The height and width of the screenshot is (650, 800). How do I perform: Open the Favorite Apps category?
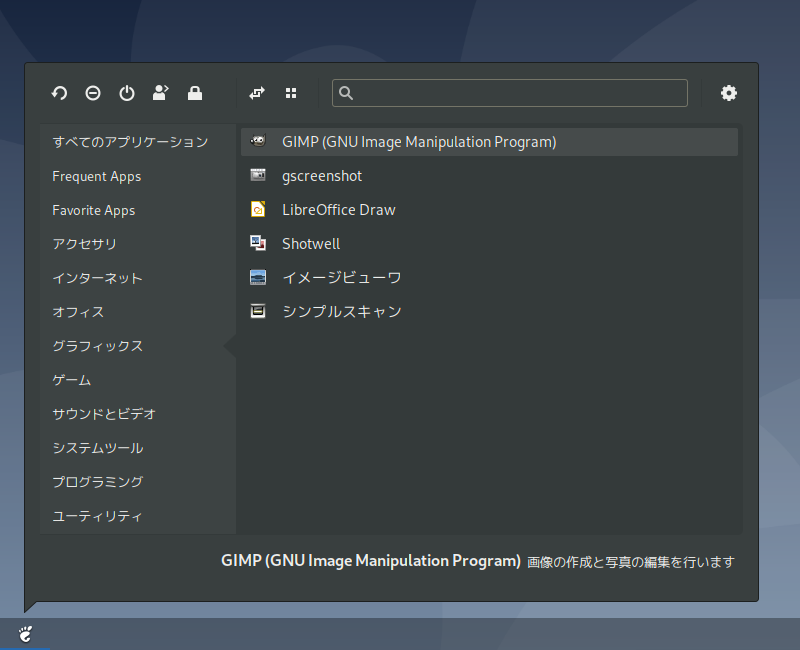(93, 210)
